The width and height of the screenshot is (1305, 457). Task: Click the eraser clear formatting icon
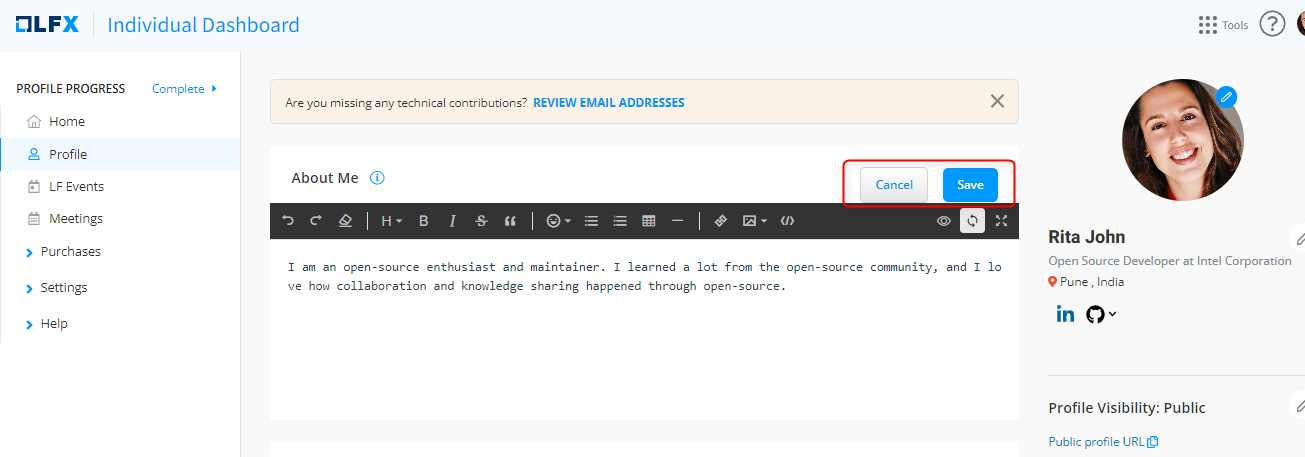click(345, 221)
